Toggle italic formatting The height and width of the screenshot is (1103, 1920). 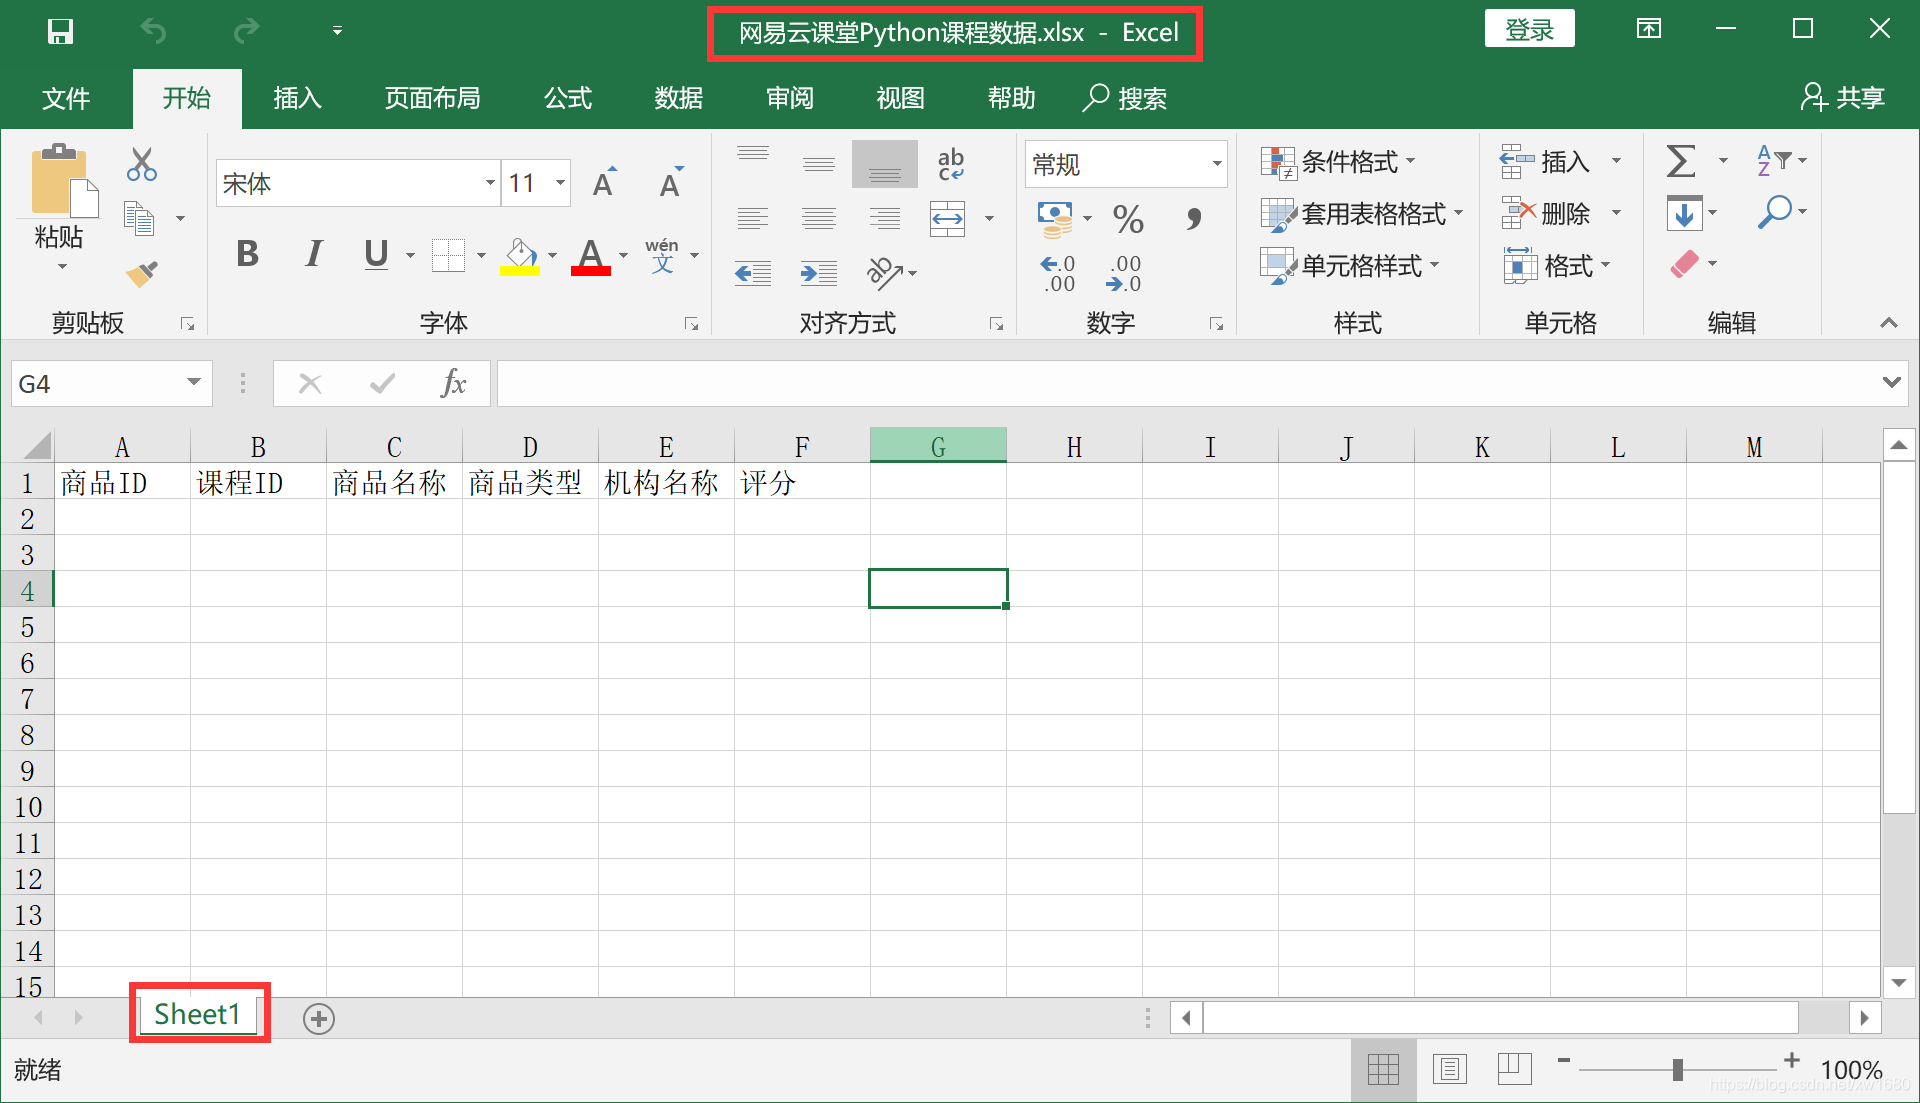tap(313, 254)
